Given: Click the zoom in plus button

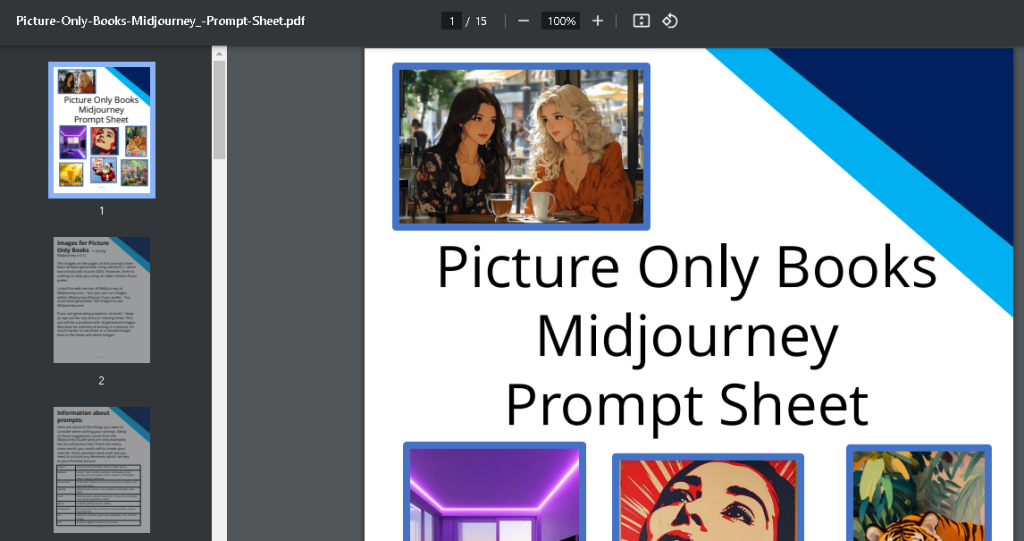Looking at the screenshot, I should click(597, 21).
